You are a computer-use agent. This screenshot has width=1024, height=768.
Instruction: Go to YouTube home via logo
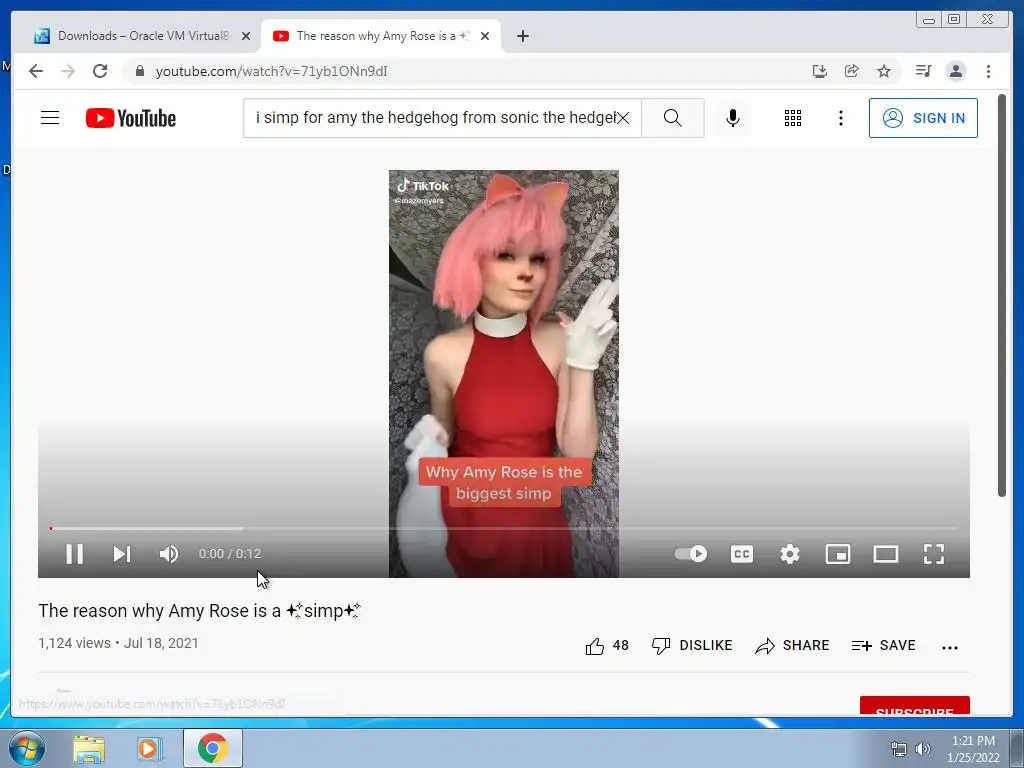pyautogui.click(x=131, y=118)
